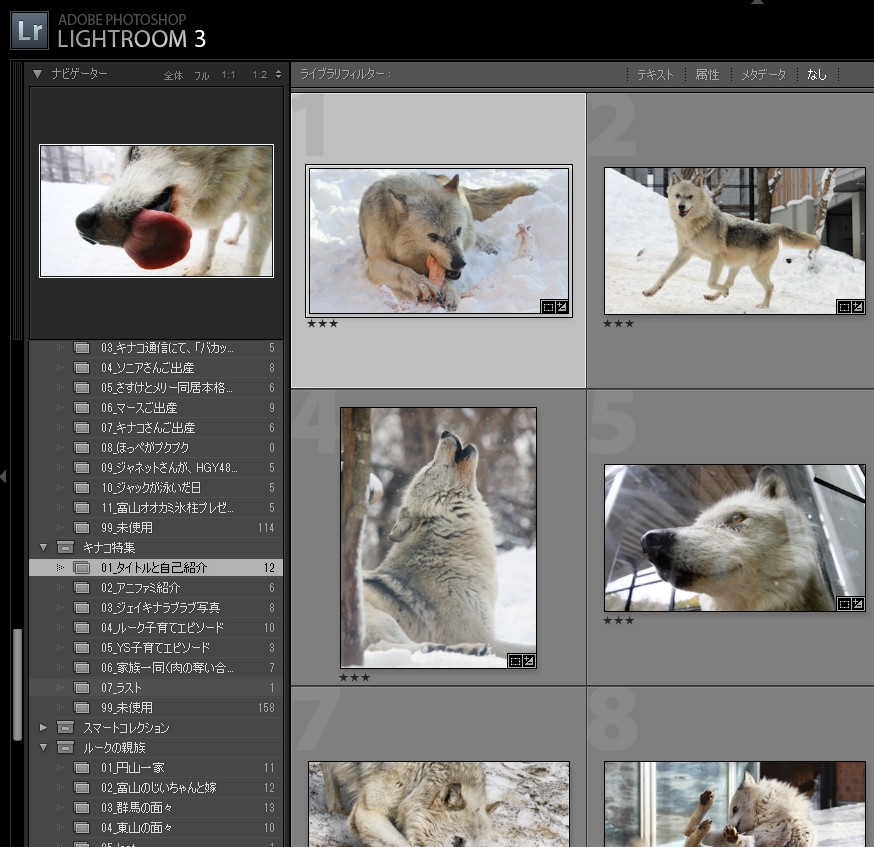Click collection icon beside 10_ジャックが泳いだ日
Image resolution: width=874 pixels, height=847 pixels.
82,488
